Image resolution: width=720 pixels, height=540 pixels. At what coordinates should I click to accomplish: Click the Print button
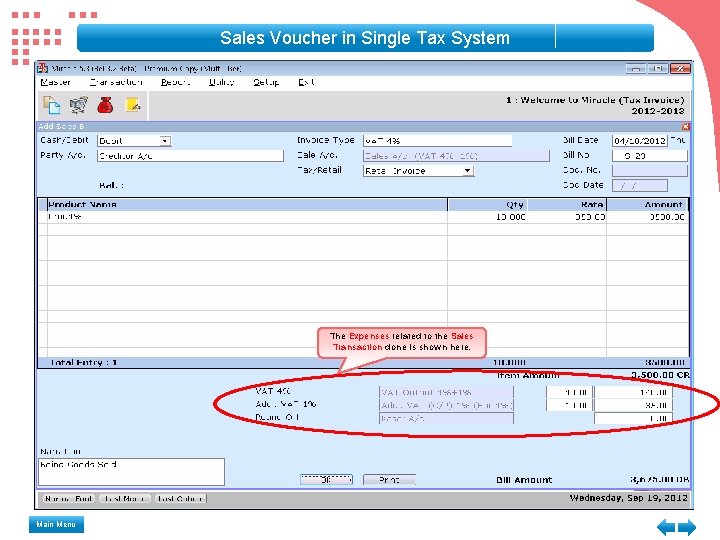(x=389, y=480)
